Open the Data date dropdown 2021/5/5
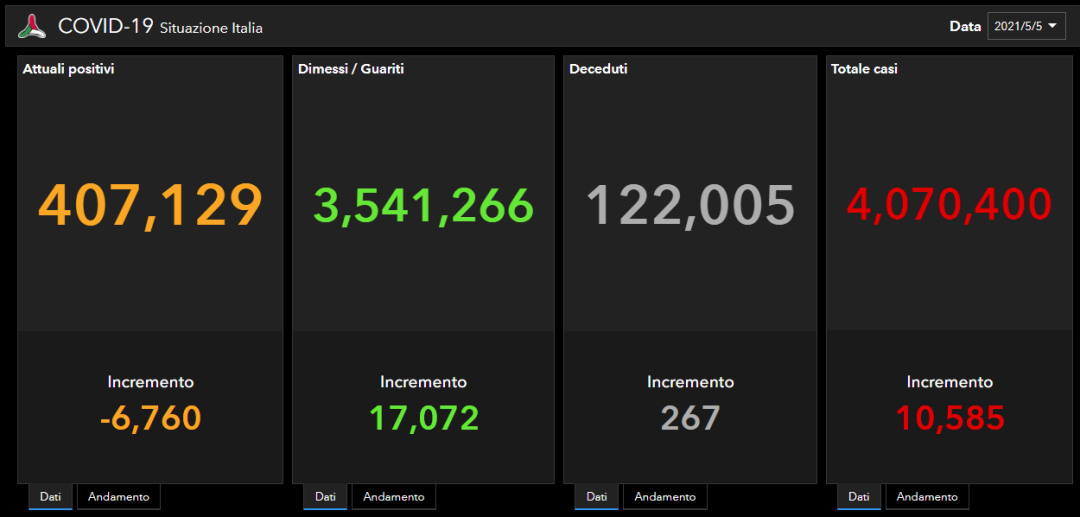Screen dimensions: 1080x517 coord(1026,26)
